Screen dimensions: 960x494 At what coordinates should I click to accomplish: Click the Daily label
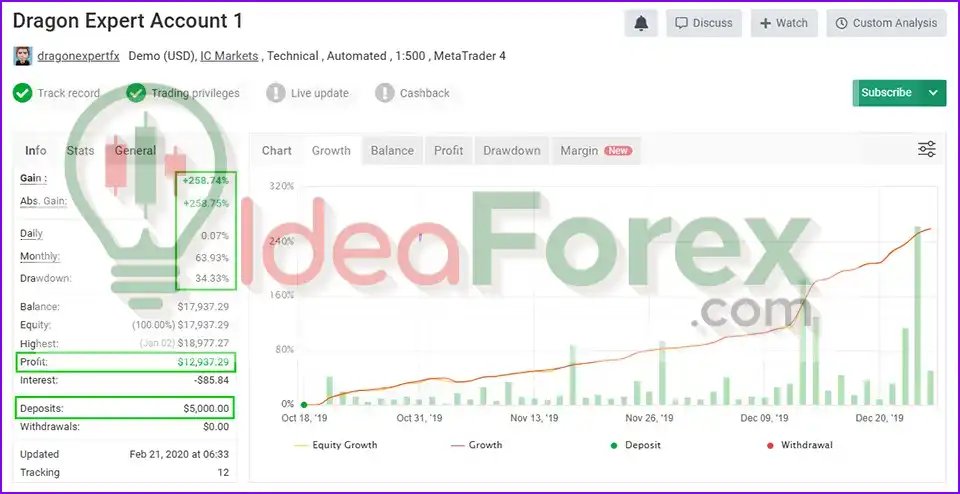coord(31,234)
